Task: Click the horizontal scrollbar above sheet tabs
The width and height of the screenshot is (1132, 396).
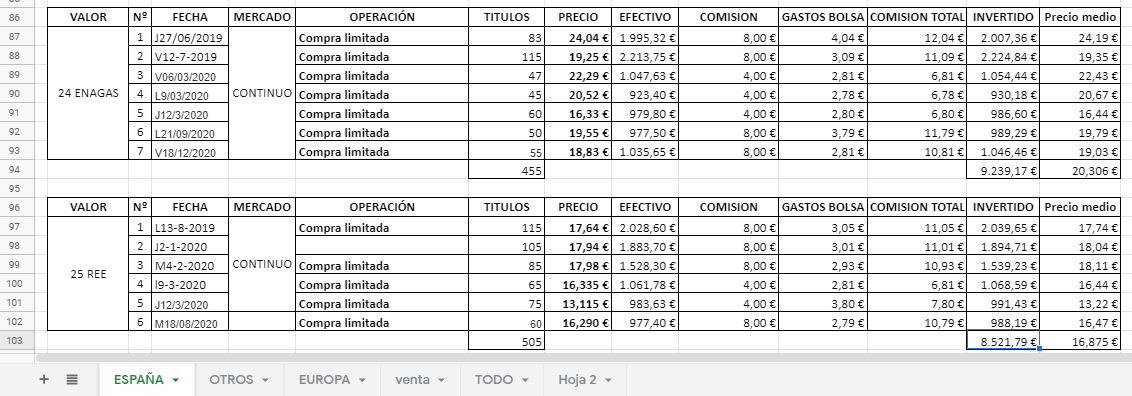Action: click(x=578, y=357)
